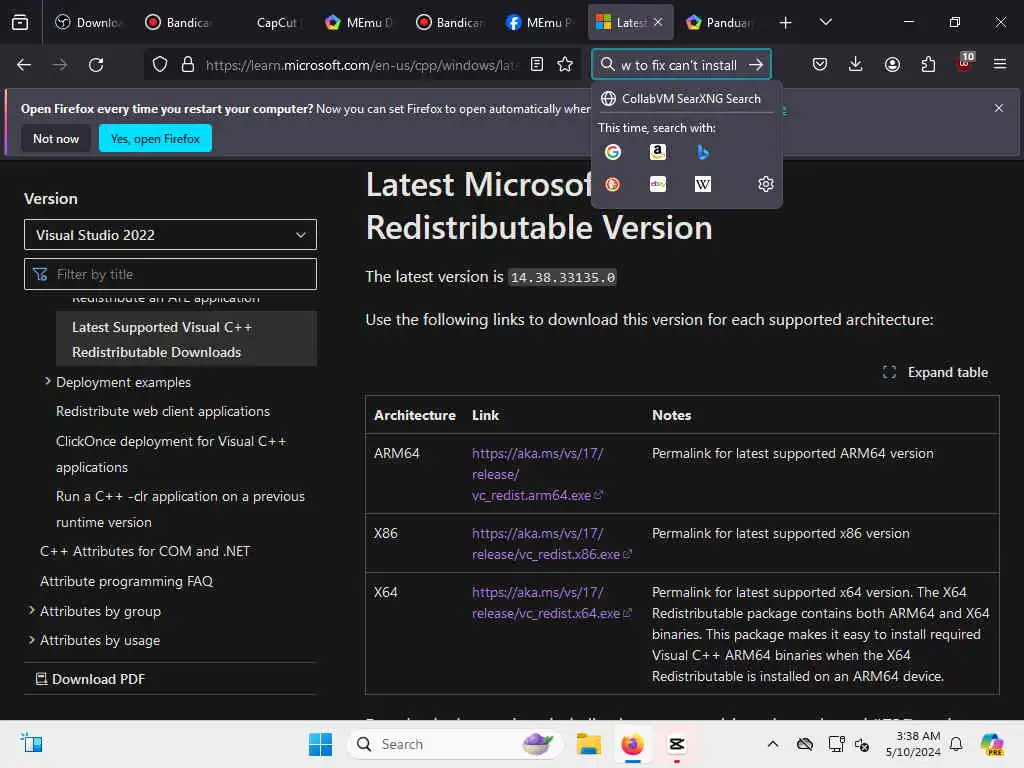The width and height of the screenshot is (1024, 768).
Task: Click the URL address bar
Action: tap(361, 65)
